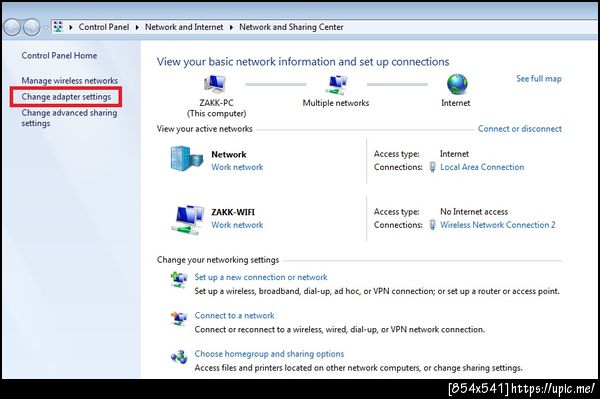Click the ZAKK-WIFI network name
Image resolution: width=600 pixels, height=399 pixels.
tap(233, 212)
